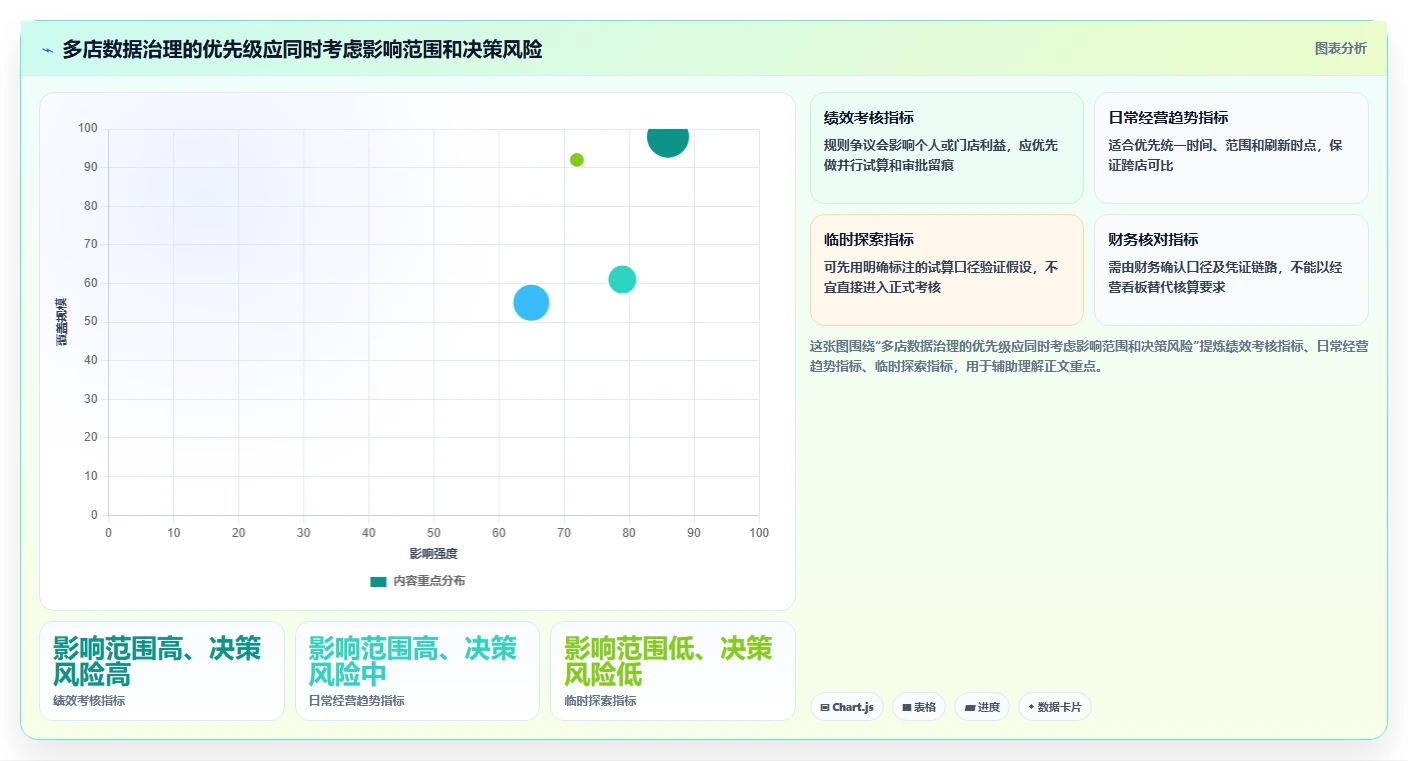
Task: Click the 绩效考核指标 caption under the high-risk stat
Action: [x=89, y=701]
